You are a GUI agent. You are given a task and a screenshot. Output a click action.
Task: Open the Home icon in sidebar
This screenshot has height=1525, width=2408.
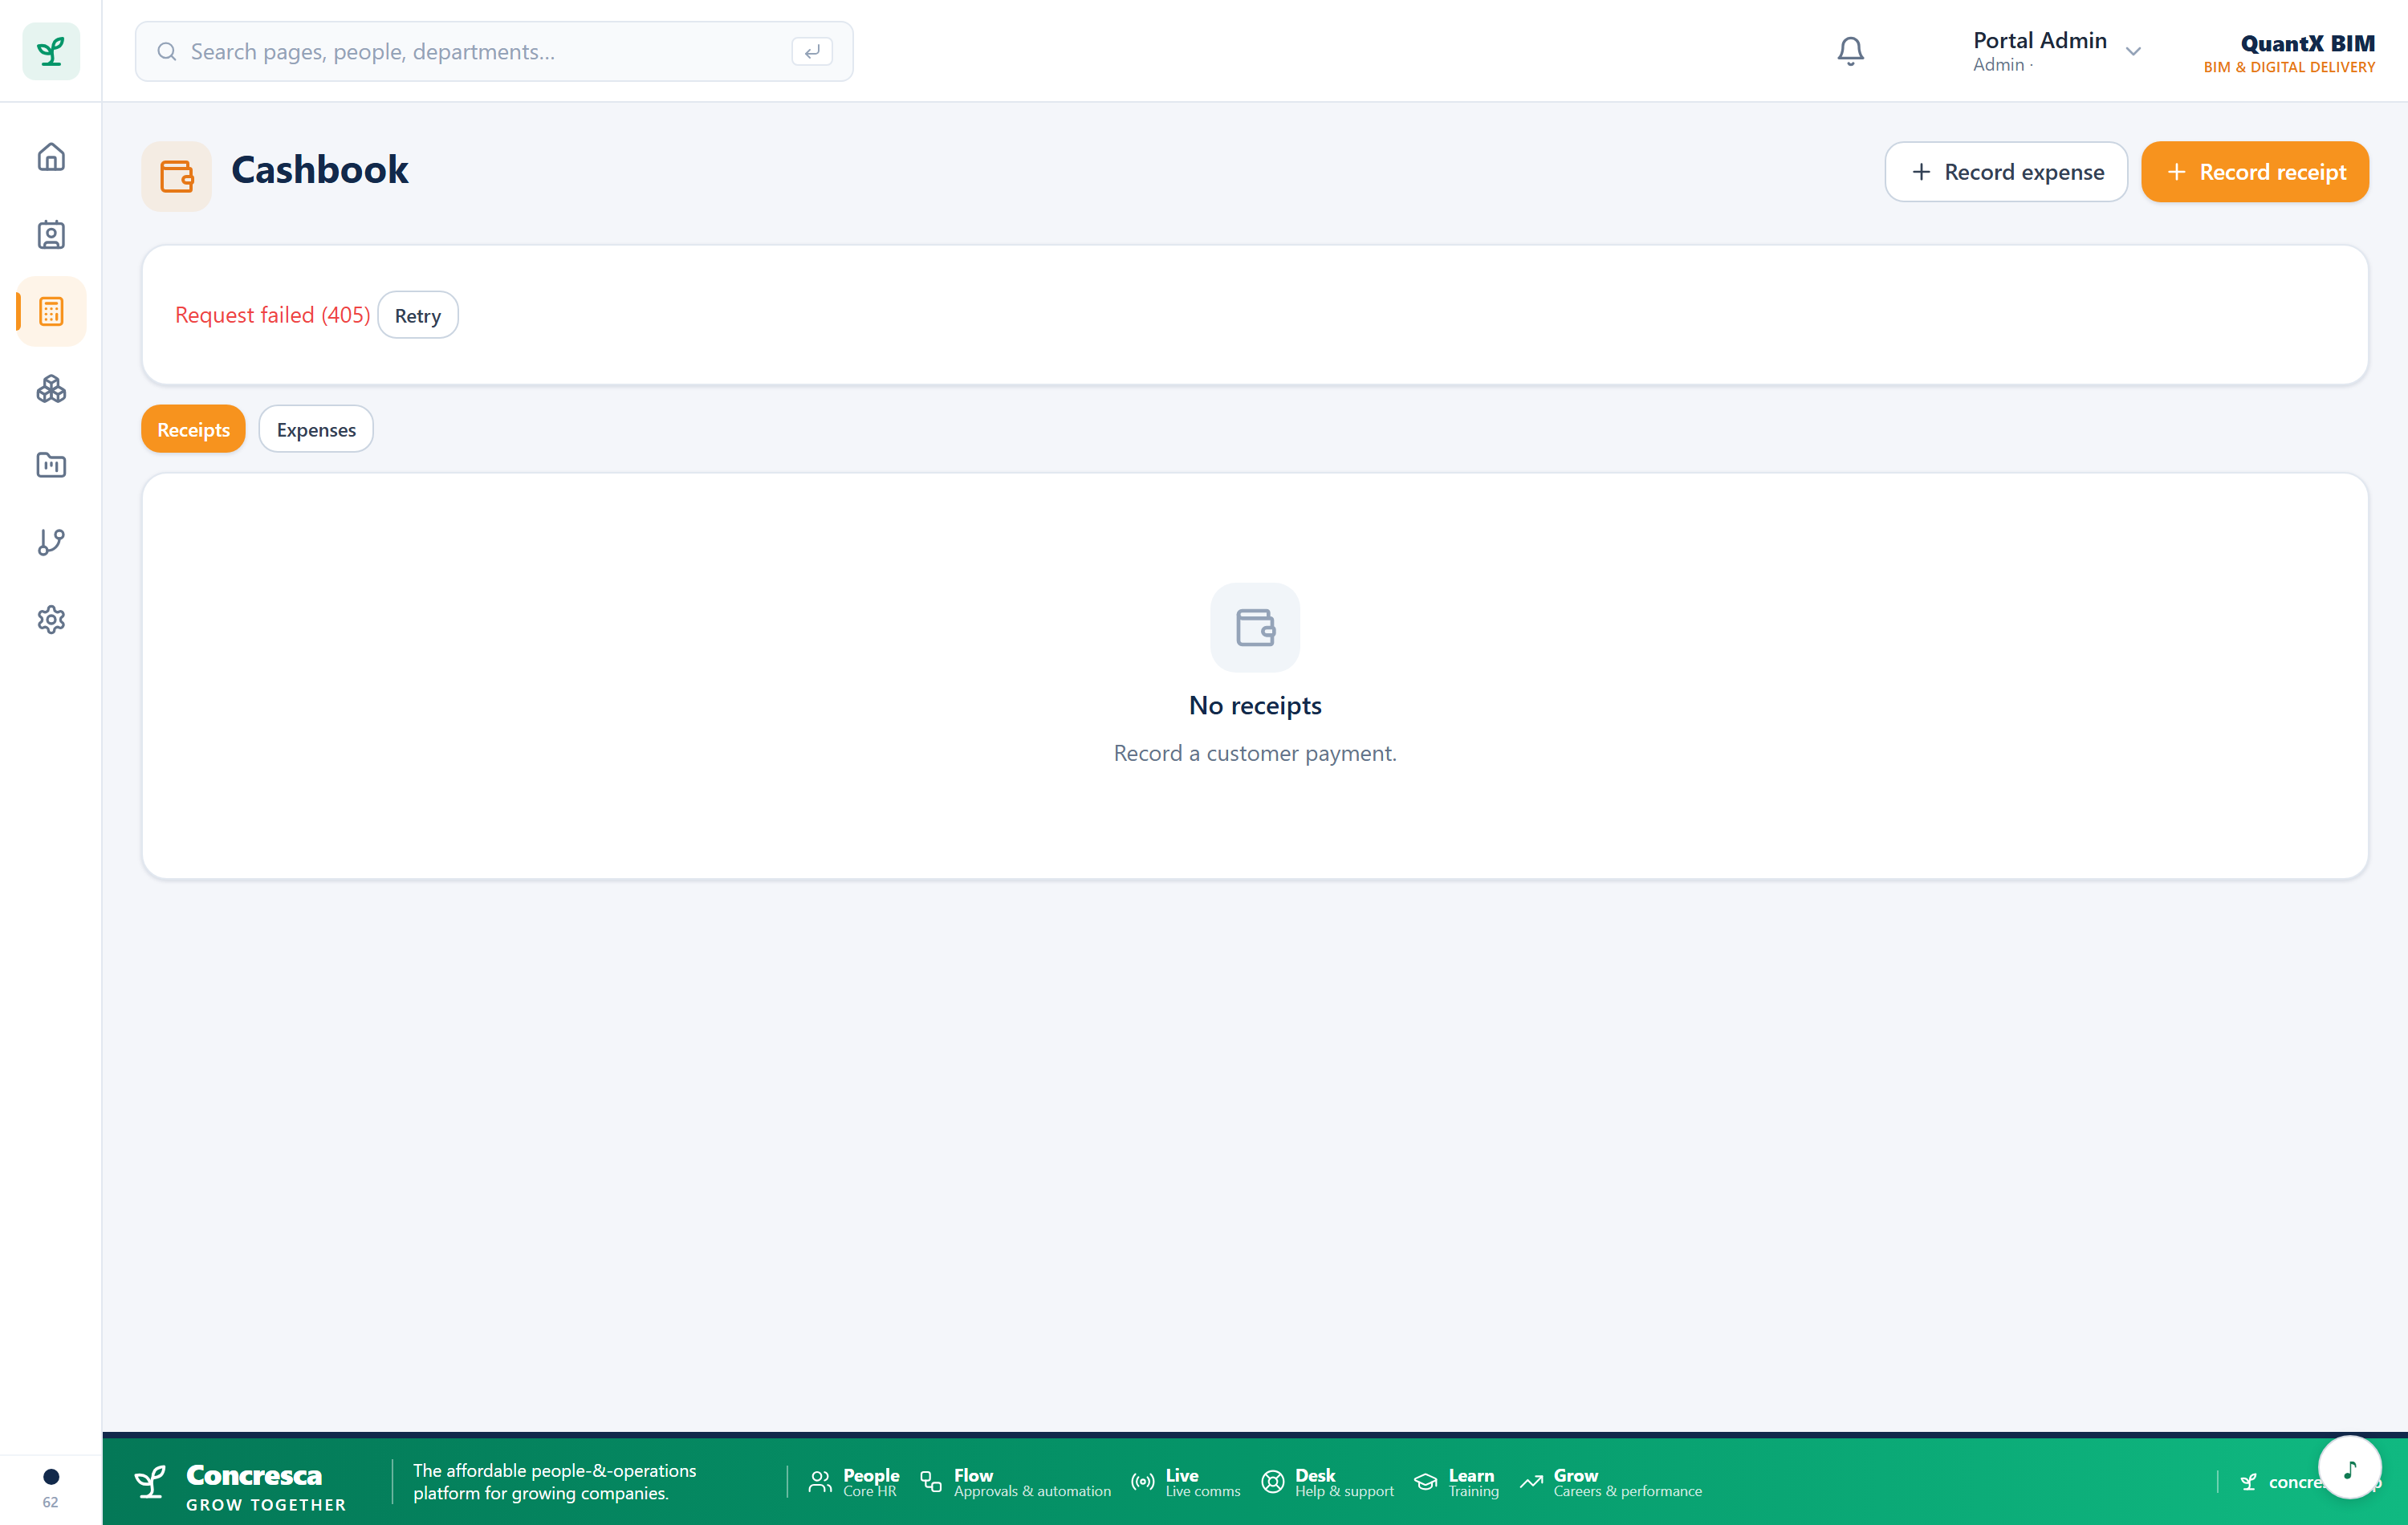[51, 157]
